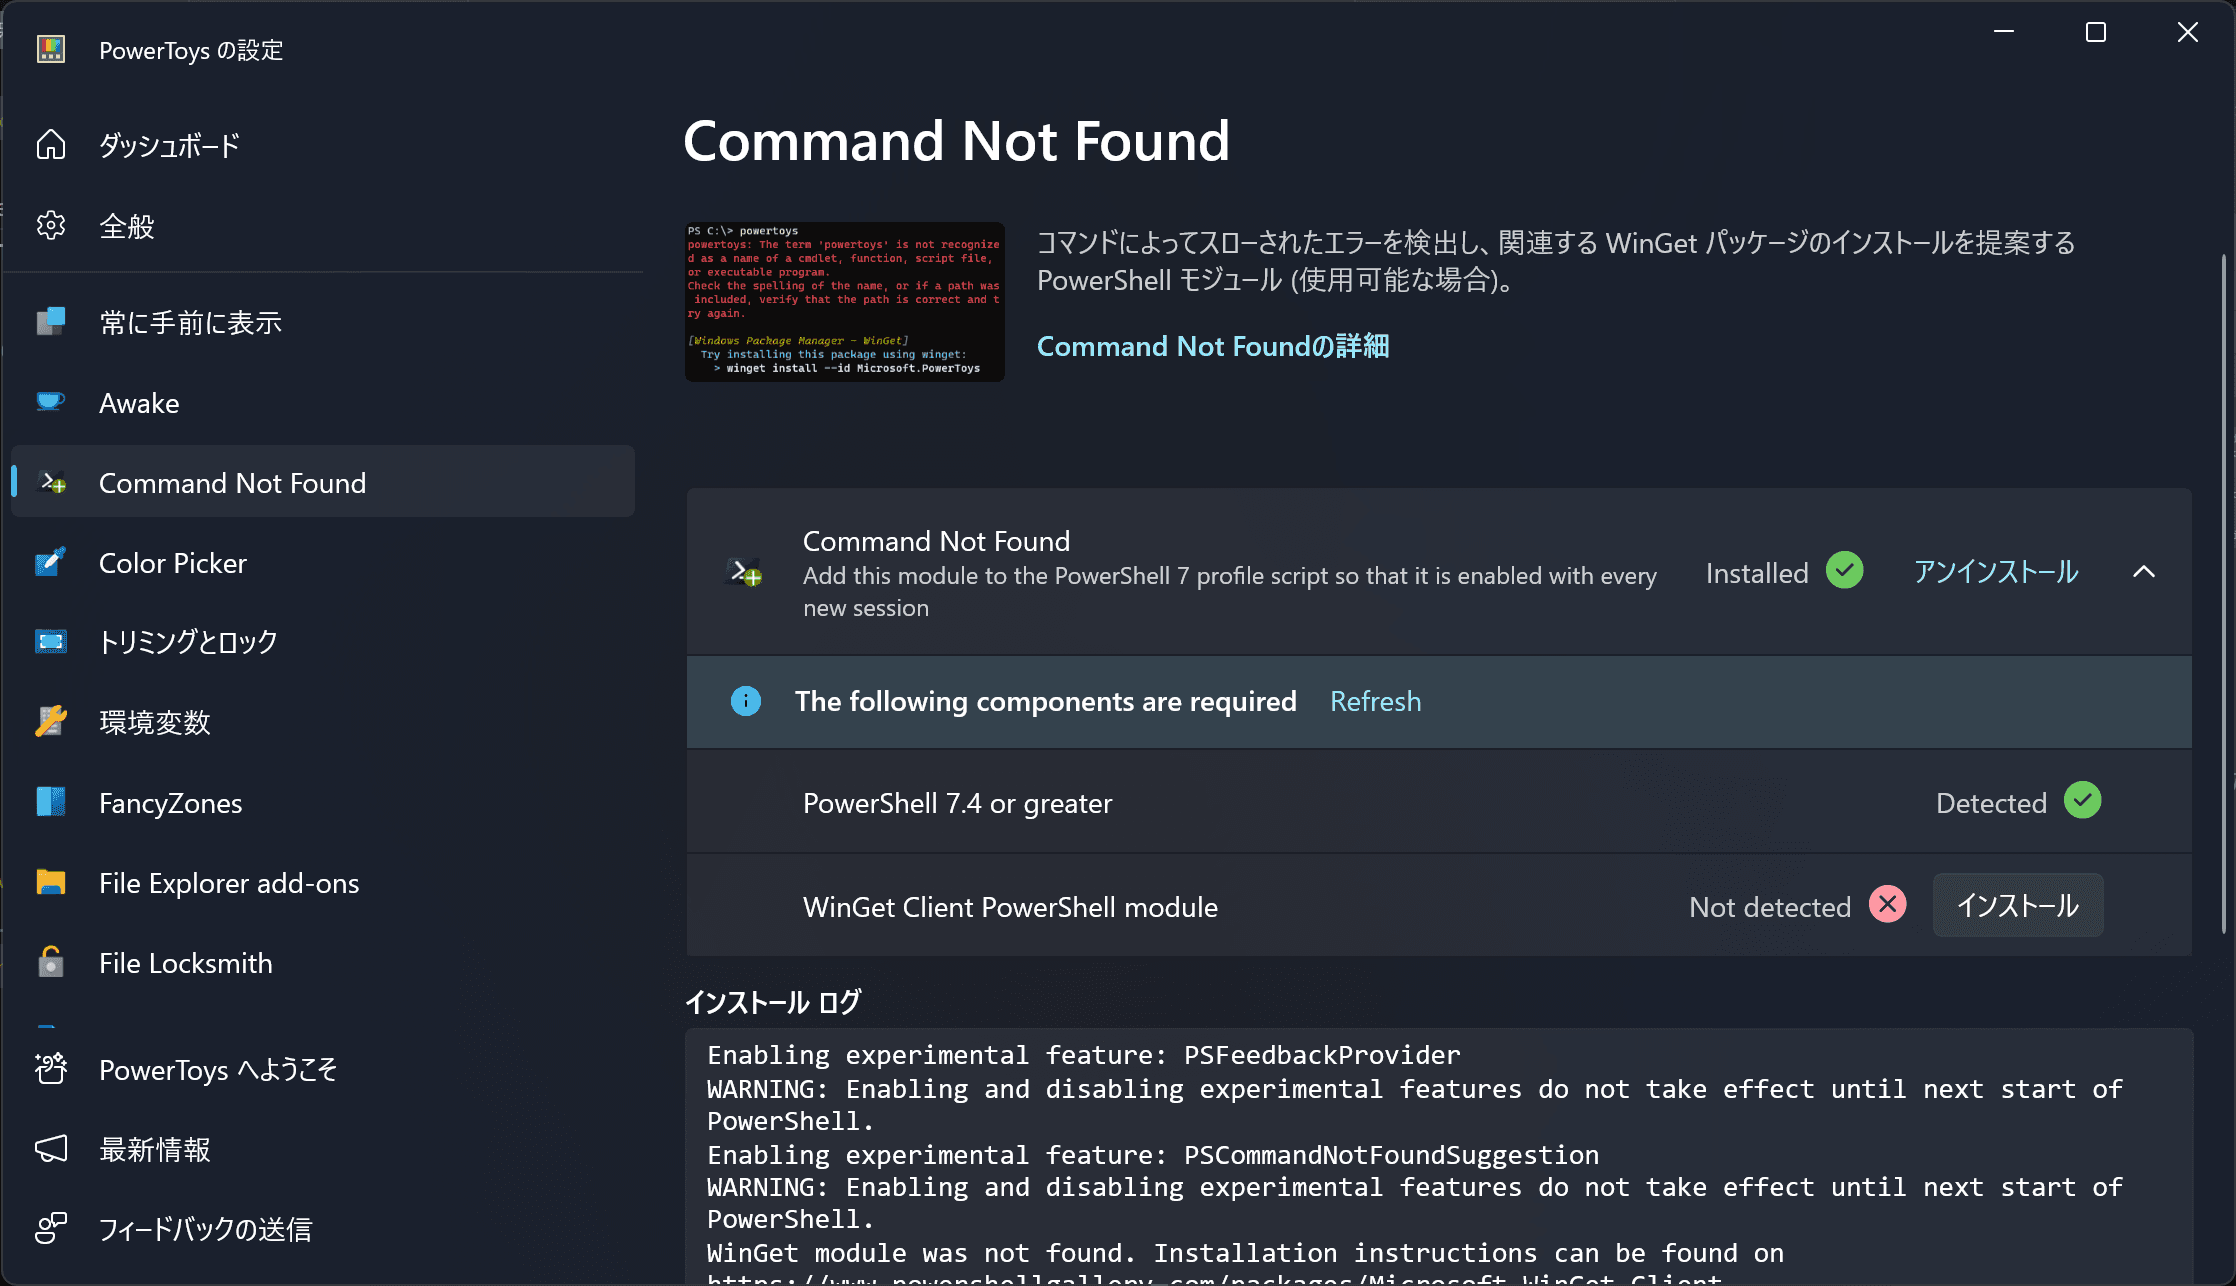Collapse the Command Not Found card chevron

(x=2144, y=572)
